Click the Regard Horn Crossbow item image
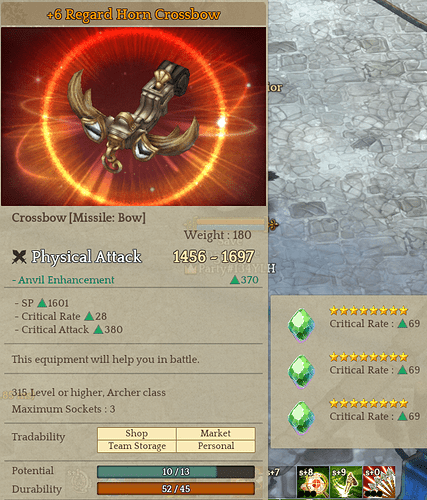Image resolution: width=427 pixels, height=500 pixels. (134, 116)
